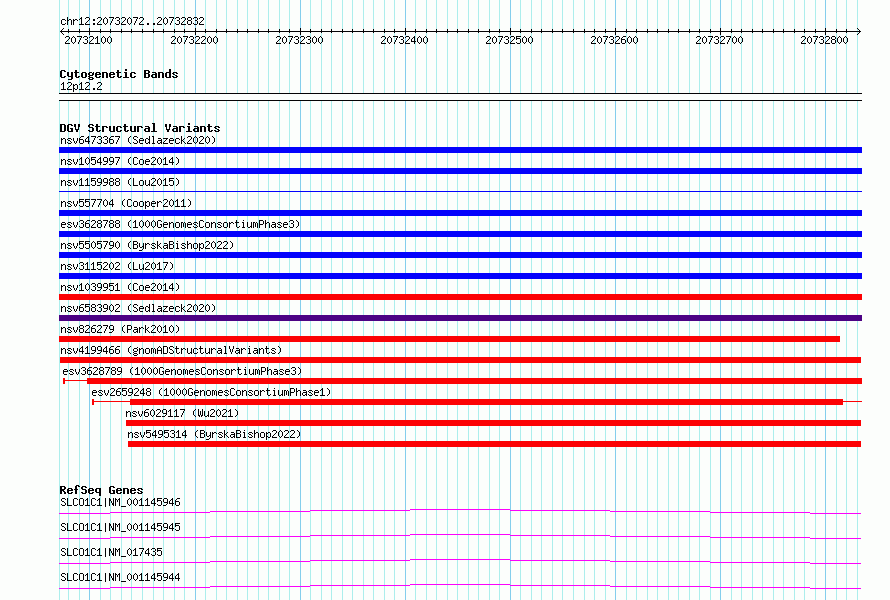Click the blue bar under nsv6473367
Viewport: 890px width, 600px height.
click(x=460, y=150)
